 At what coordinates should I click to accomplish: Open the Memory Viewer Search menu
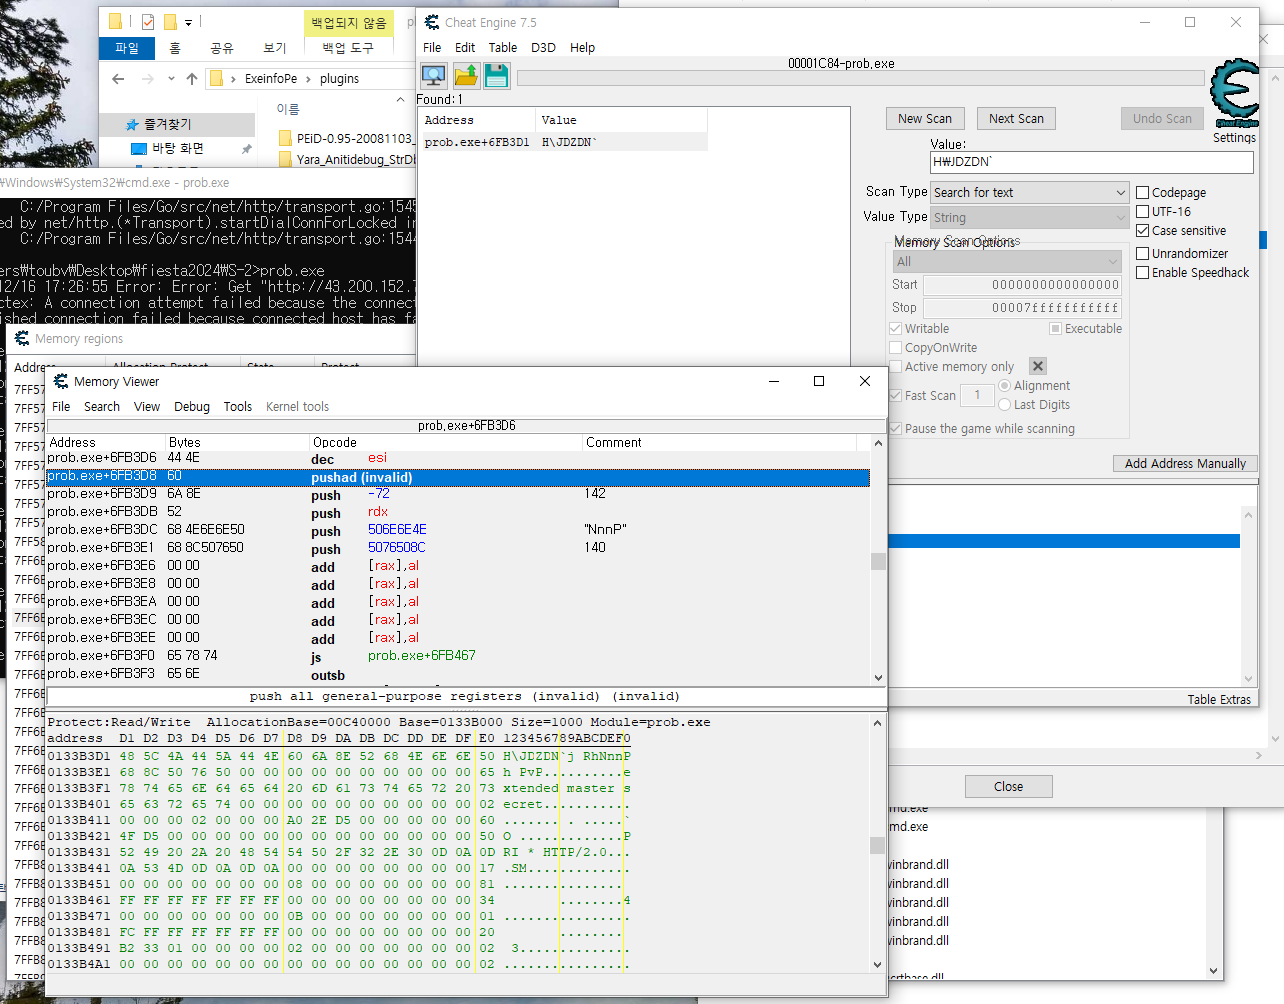click(102, 406)
